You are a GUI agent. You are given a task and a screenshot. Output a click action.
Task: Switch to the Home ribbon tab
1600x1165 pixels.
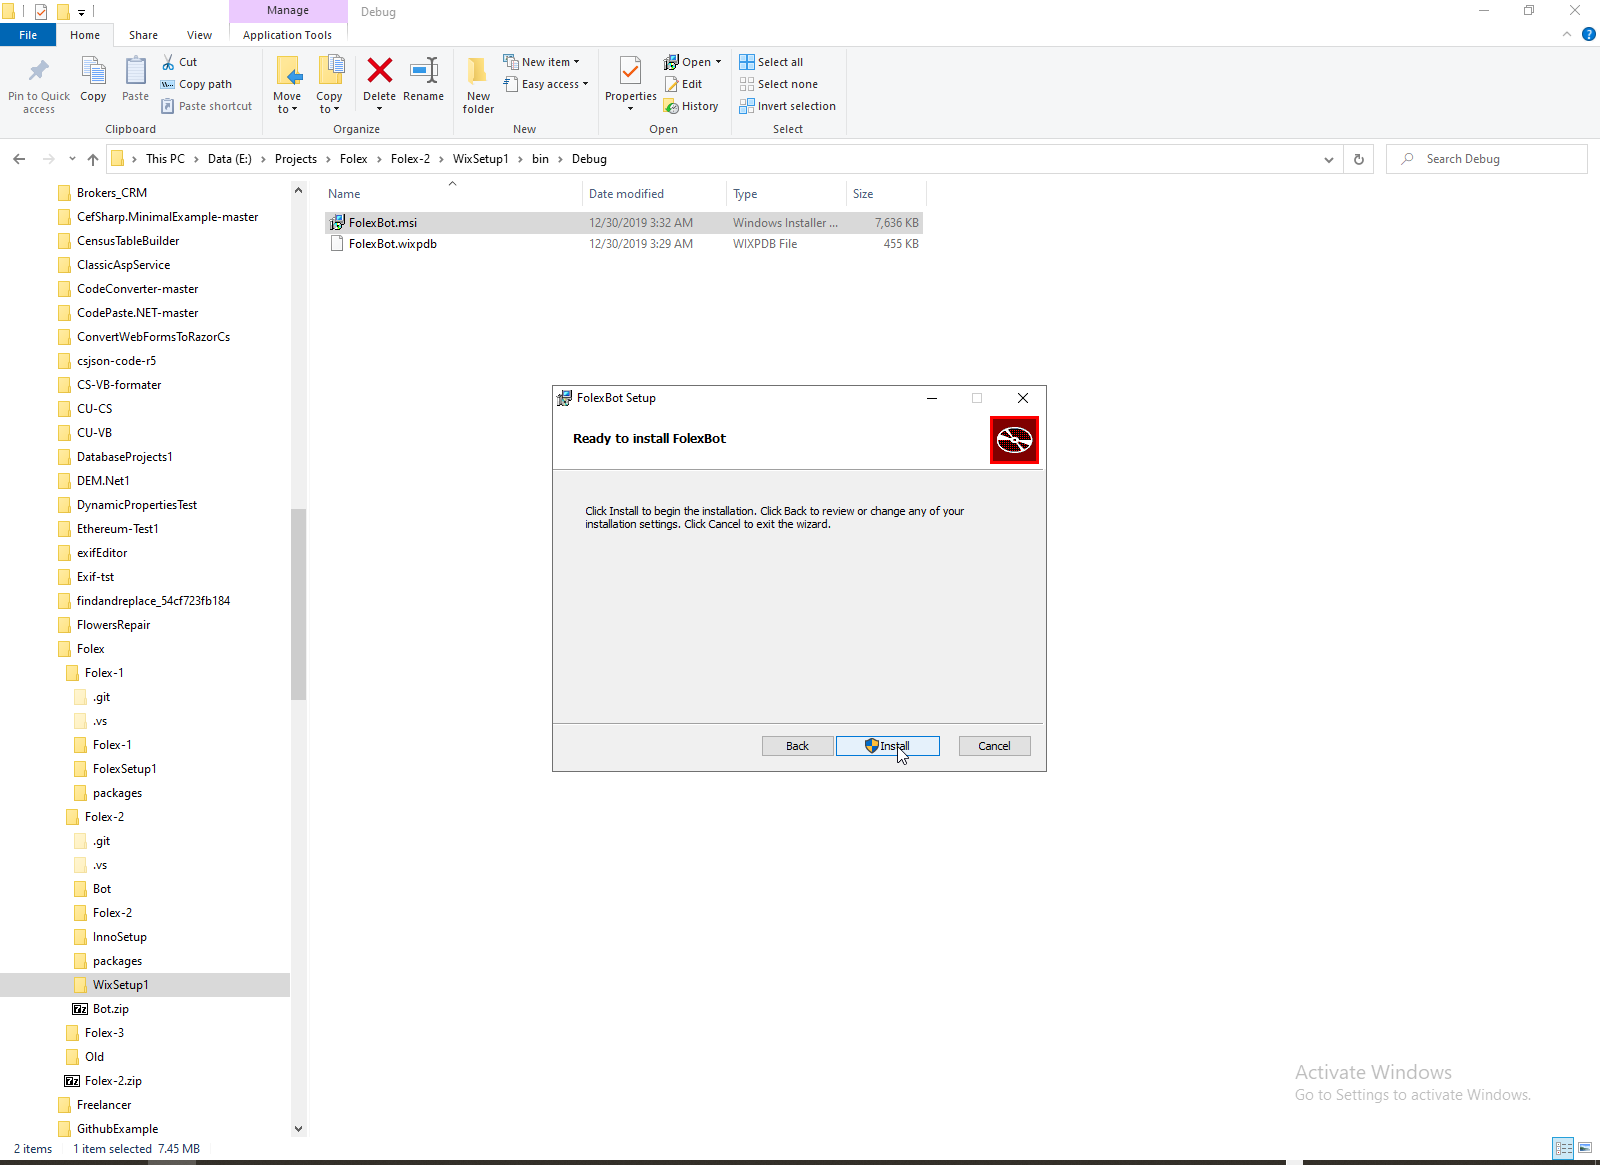(85, 35)
